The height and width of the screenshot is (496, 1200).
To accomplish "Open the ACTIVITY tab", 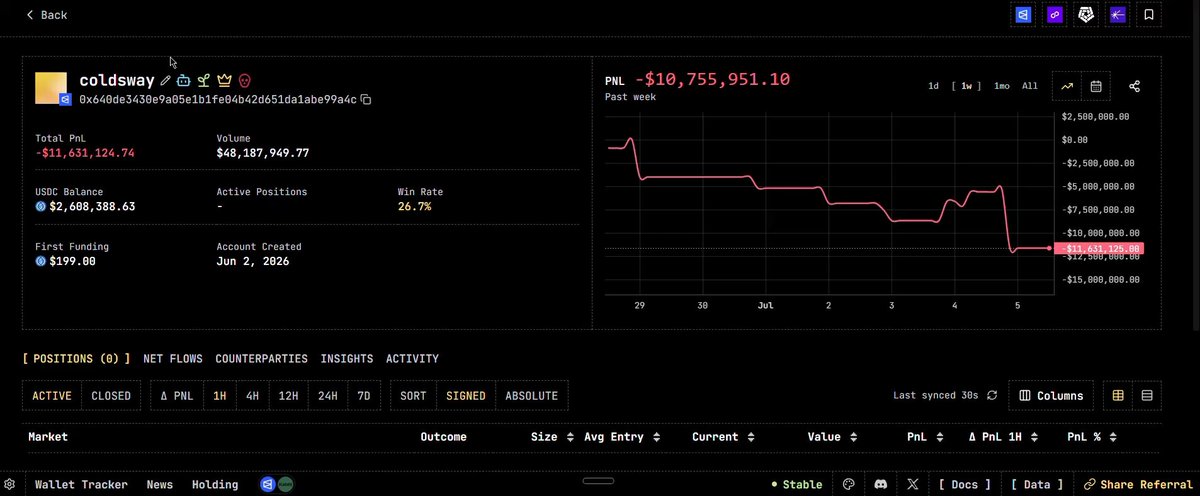I will click(x=412, y=358).
